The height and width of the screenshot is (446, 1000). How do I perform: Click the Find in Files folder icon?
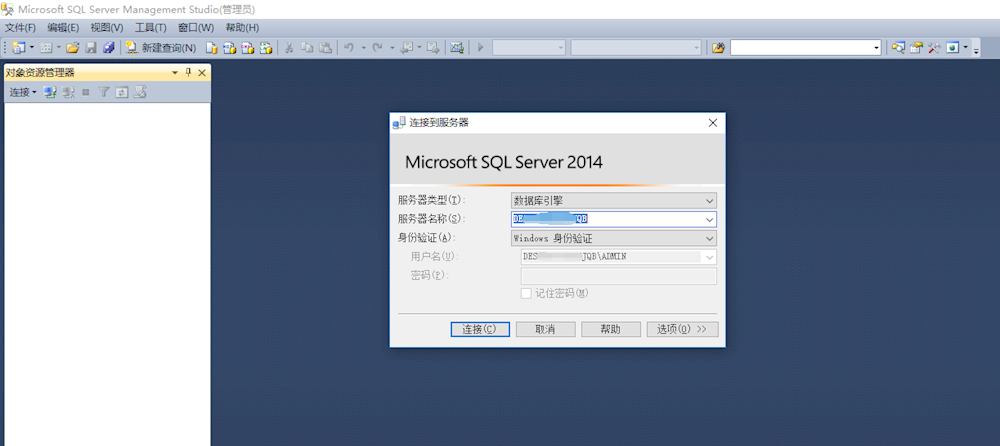pos(718,47)
